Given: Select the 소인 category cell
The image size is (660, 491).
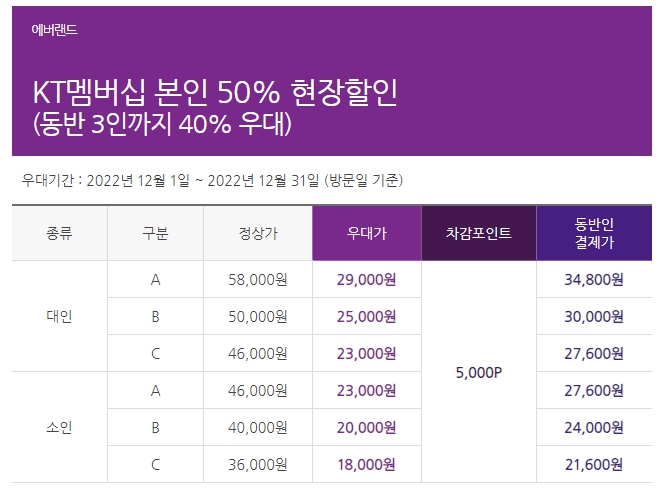Looking at the screenshot, I should (x=59, y=427).
